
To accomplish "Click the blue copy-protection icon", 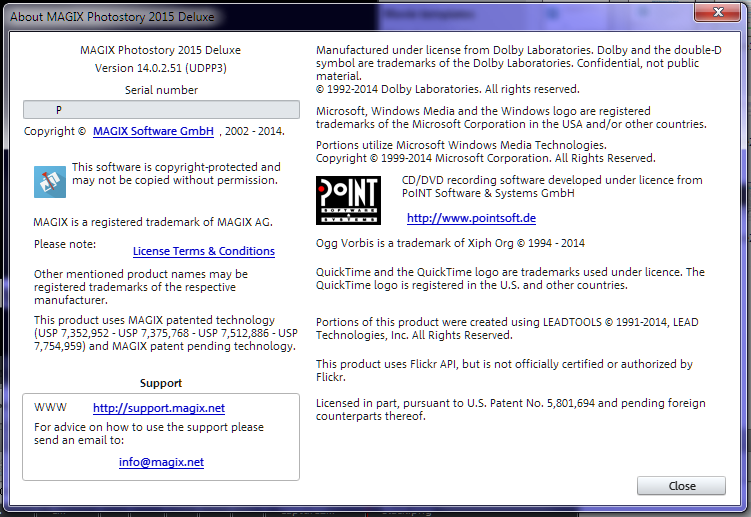I will (x=50, y=182).
